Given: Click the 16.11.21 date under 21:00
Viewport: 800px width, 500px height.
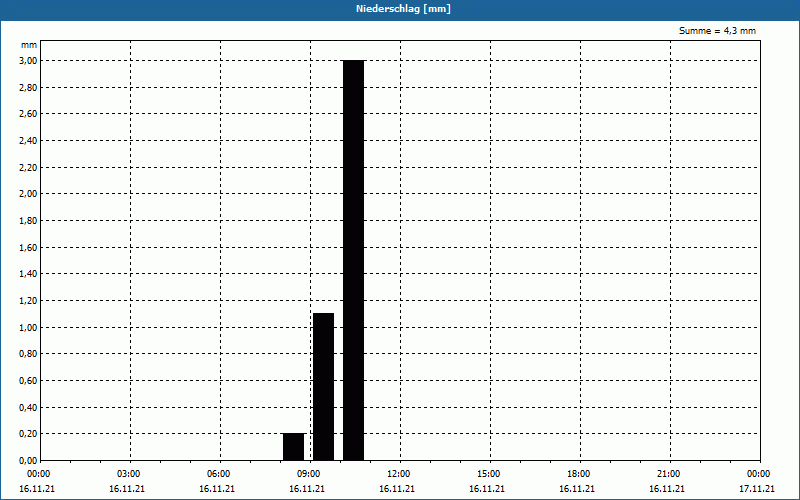Looking at the screenshot, I should 667,489.
